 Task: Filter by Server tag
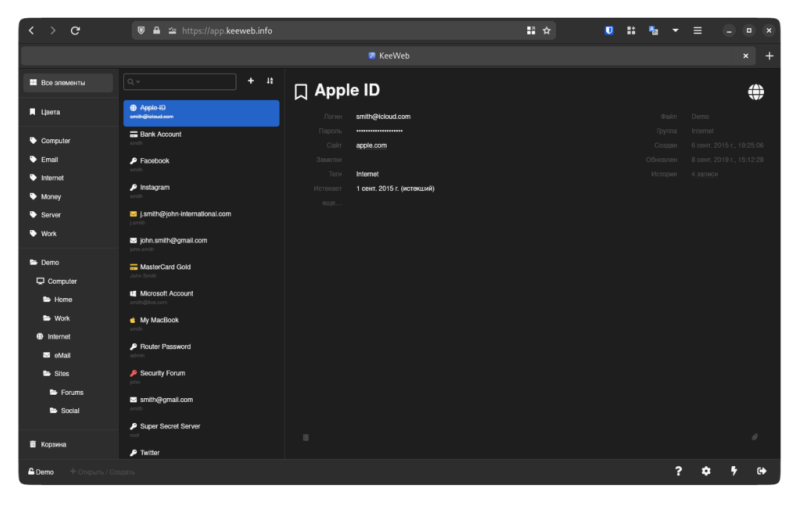tap(68, 215)
